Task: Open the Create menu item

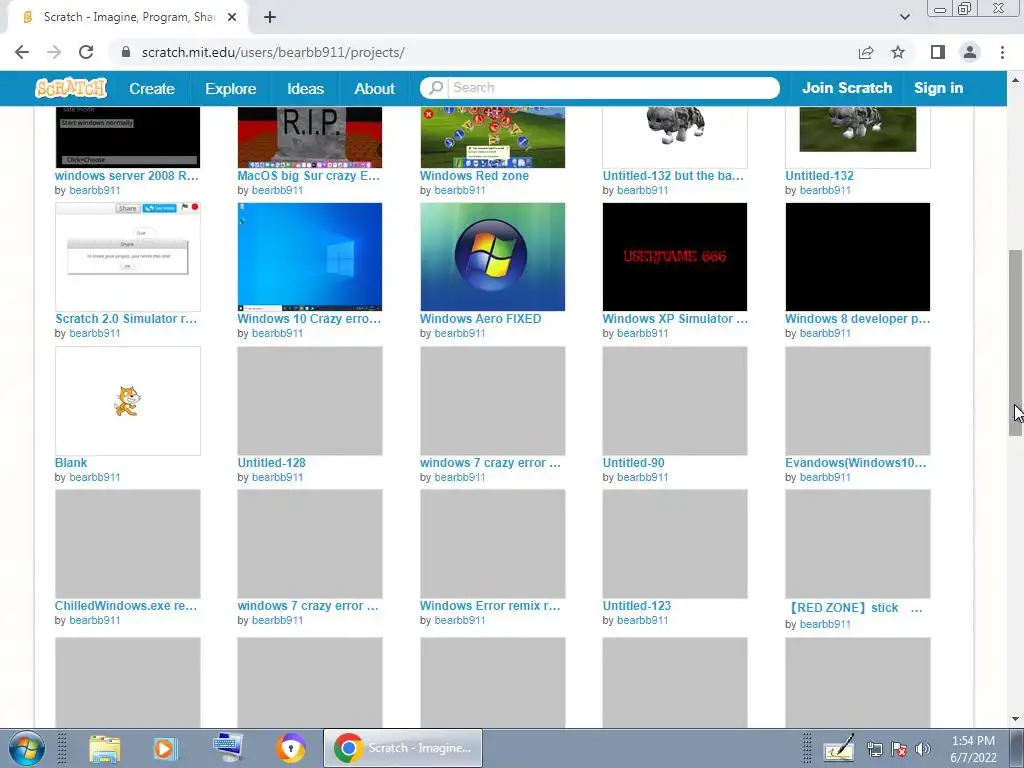Action: click(152, 88)
